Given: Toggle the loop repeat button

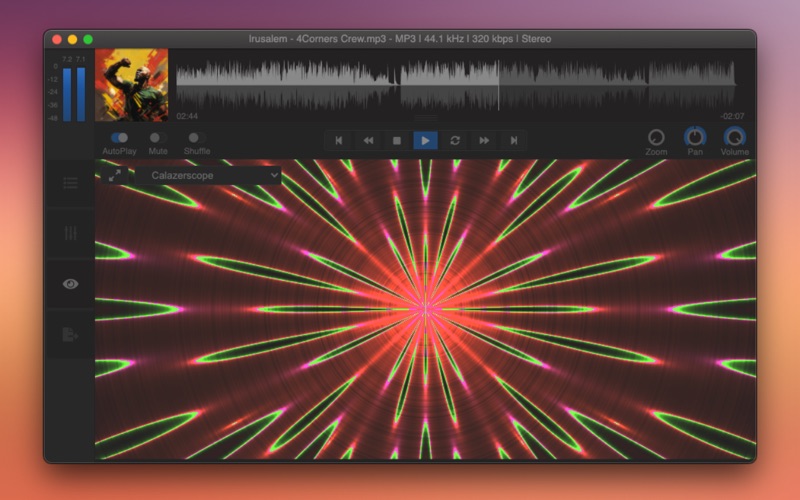Looking at the screenshot, I should point(455,140).
